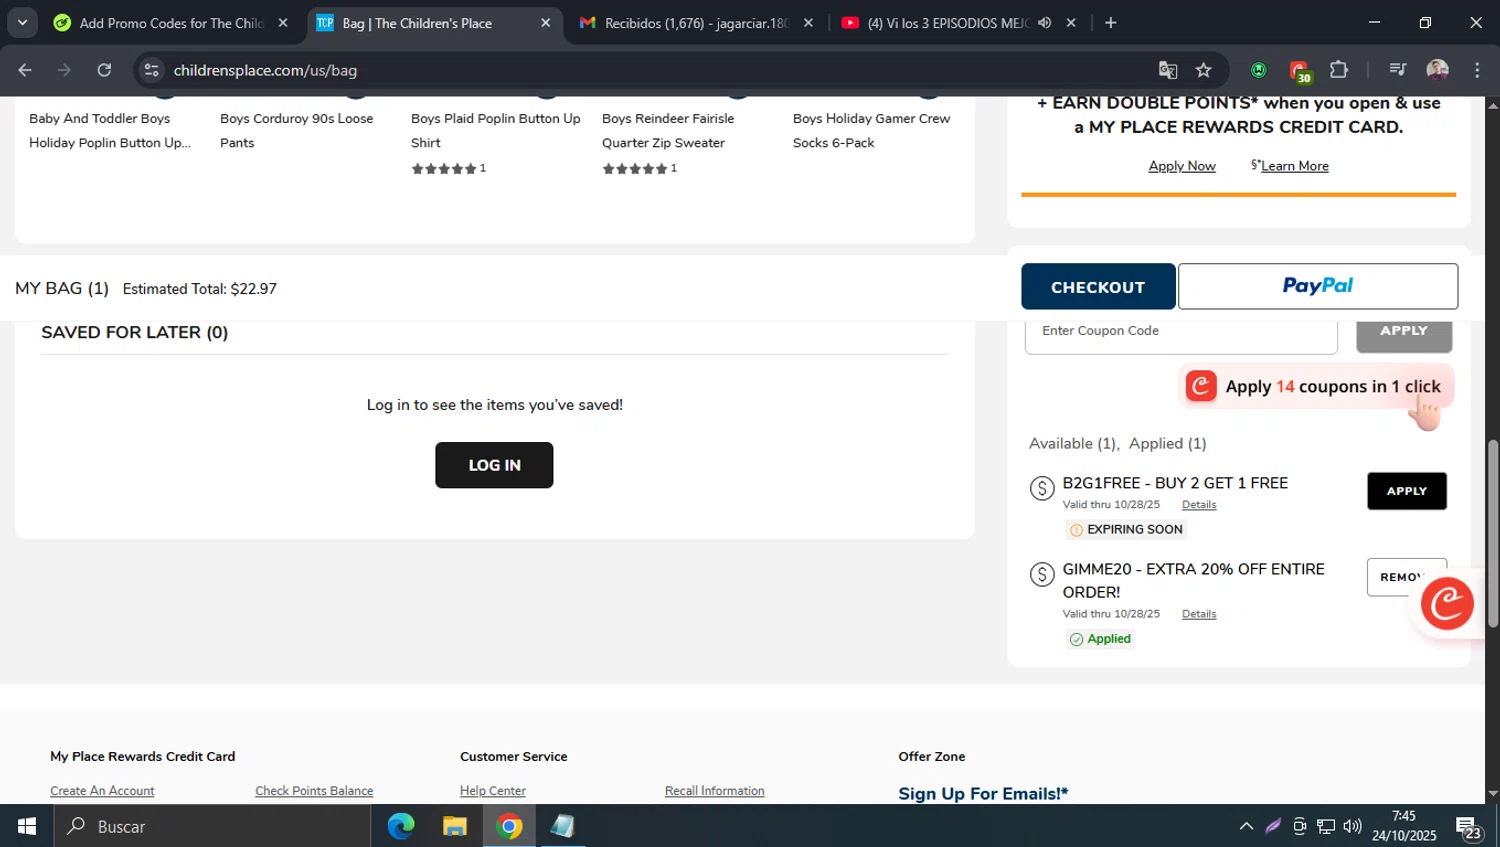Open the red coupon extension with badge 30
This screenshot has height=847, width=1500.
[x=1299, y=71]
